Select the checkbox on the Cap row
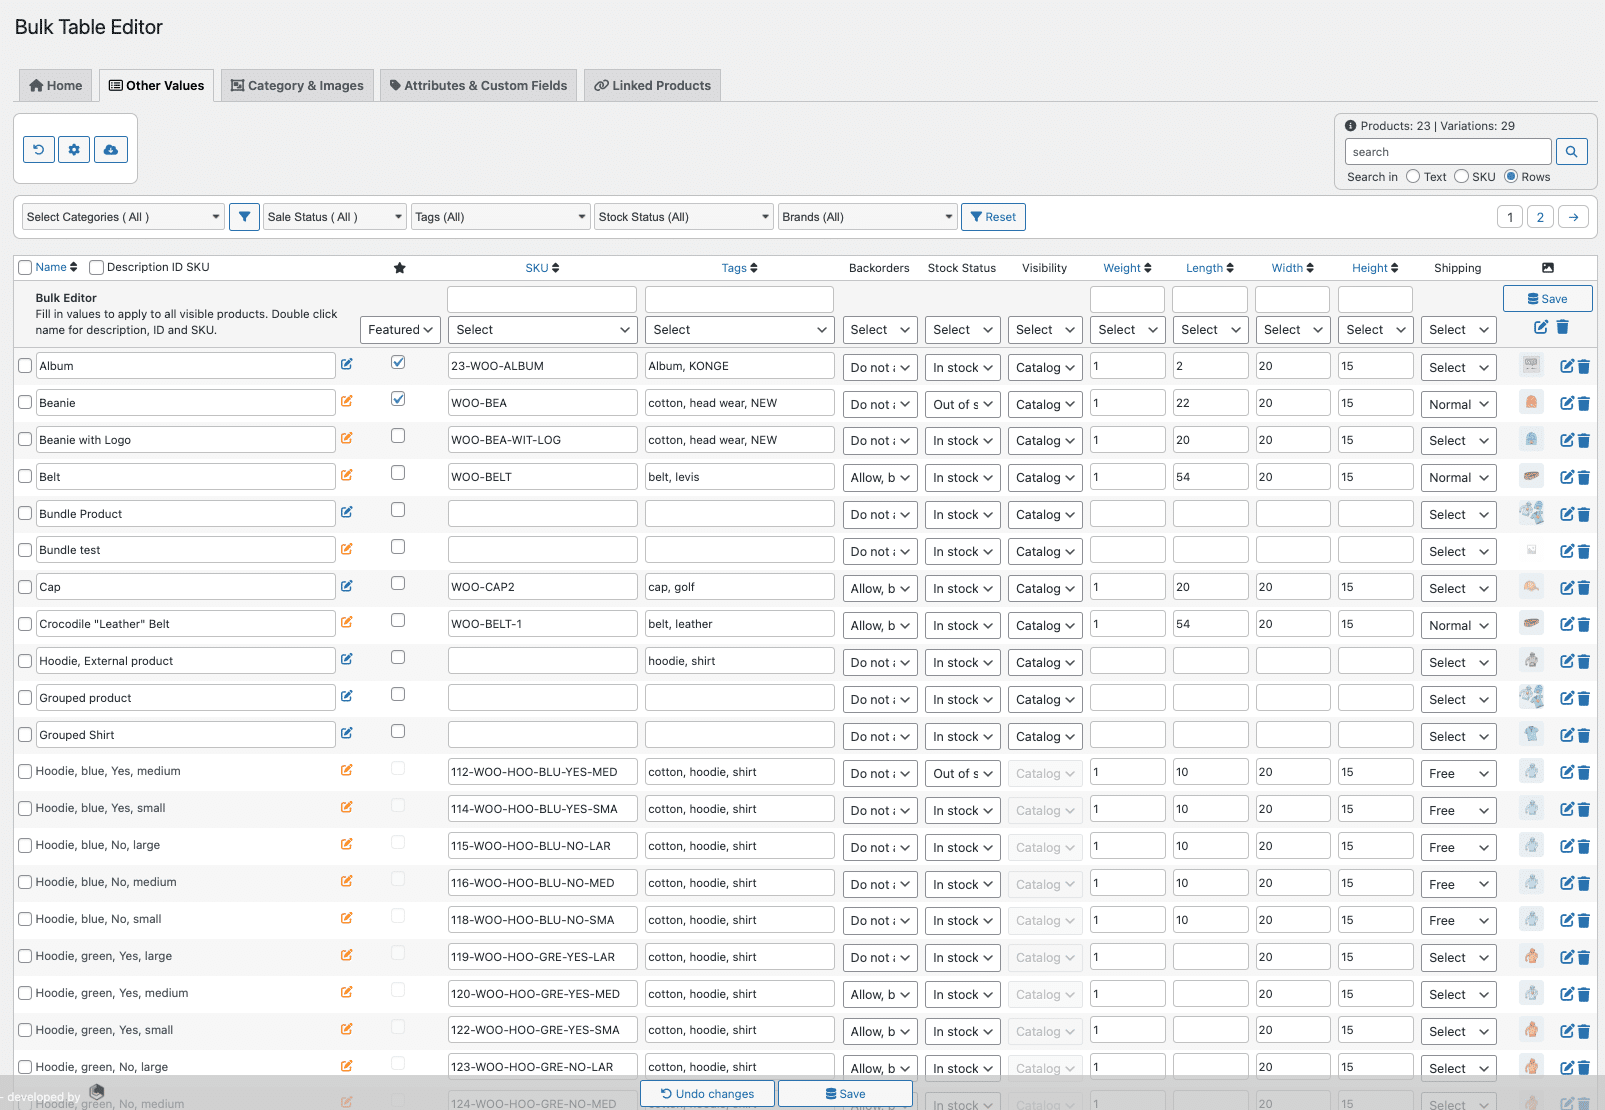 [x=24, y=587]
